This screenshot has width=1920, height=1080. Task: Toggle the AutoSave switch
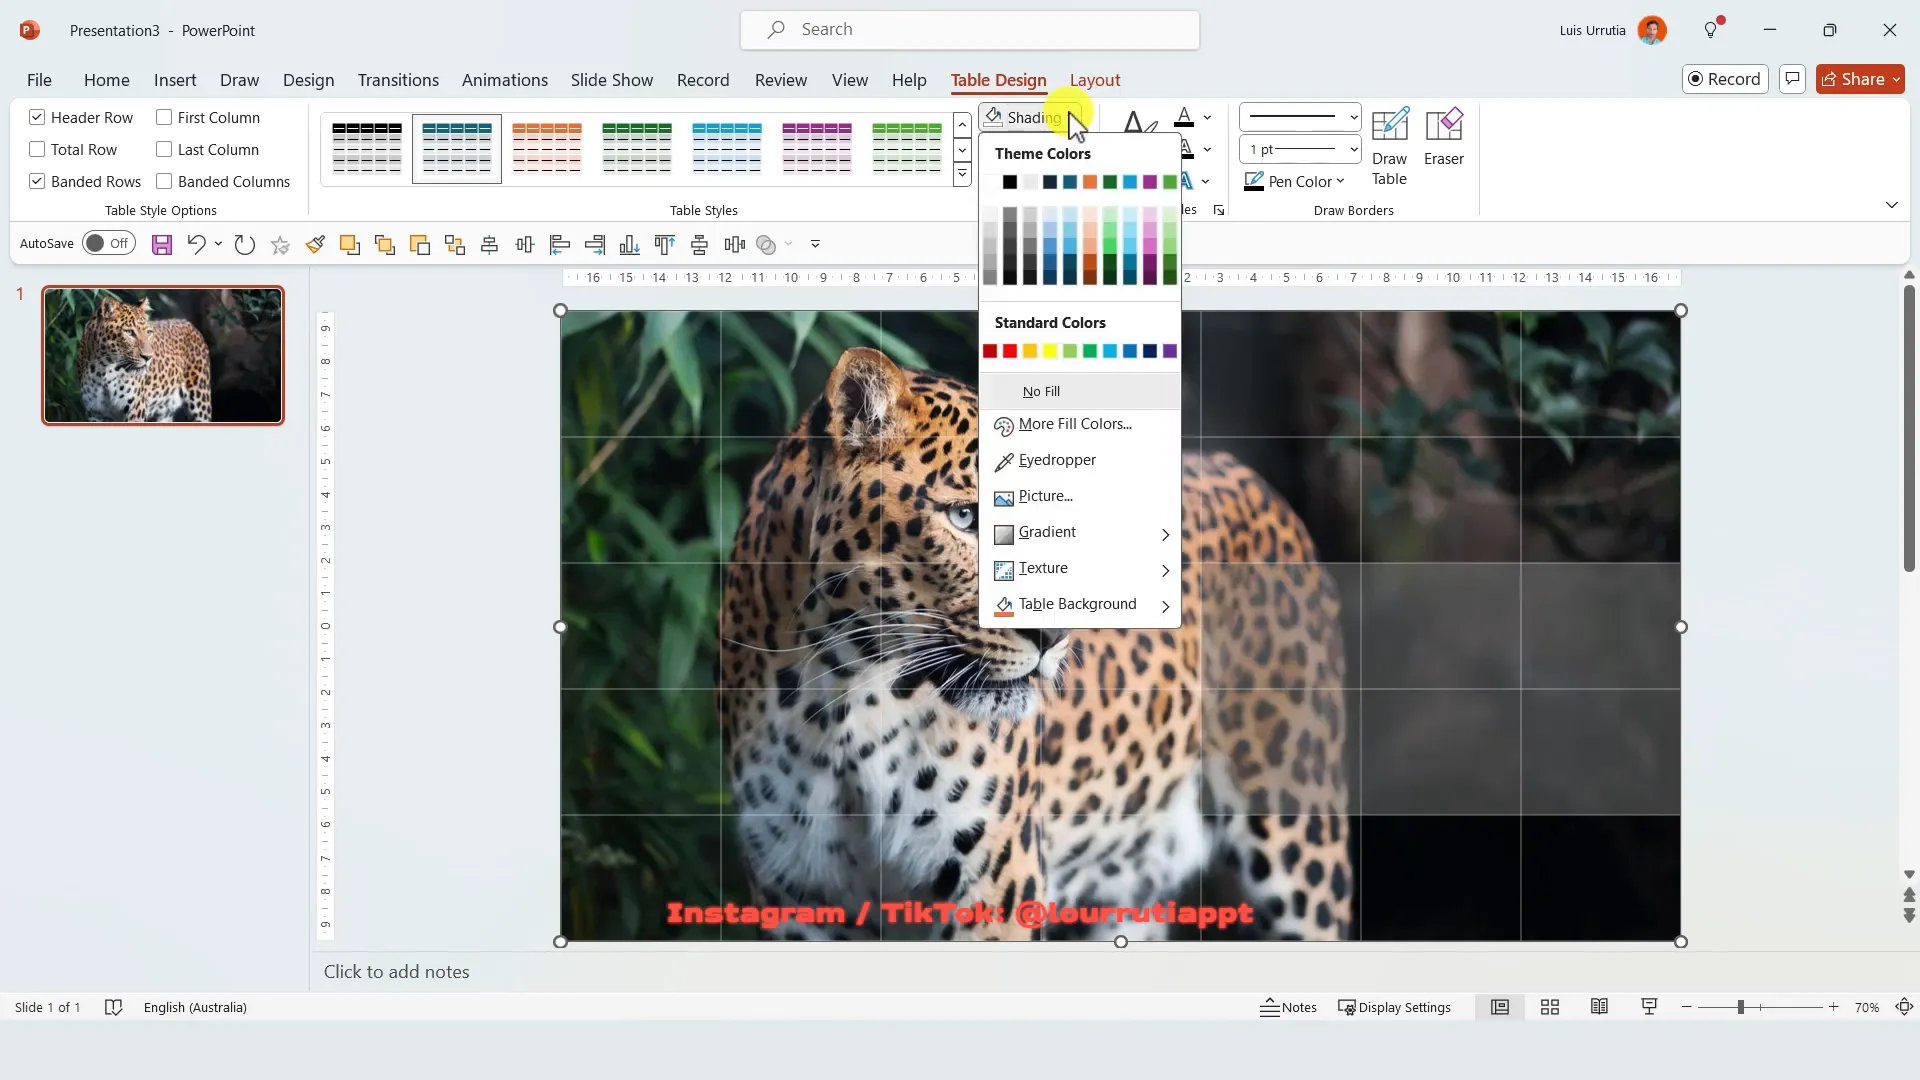[x=109, y=243]
